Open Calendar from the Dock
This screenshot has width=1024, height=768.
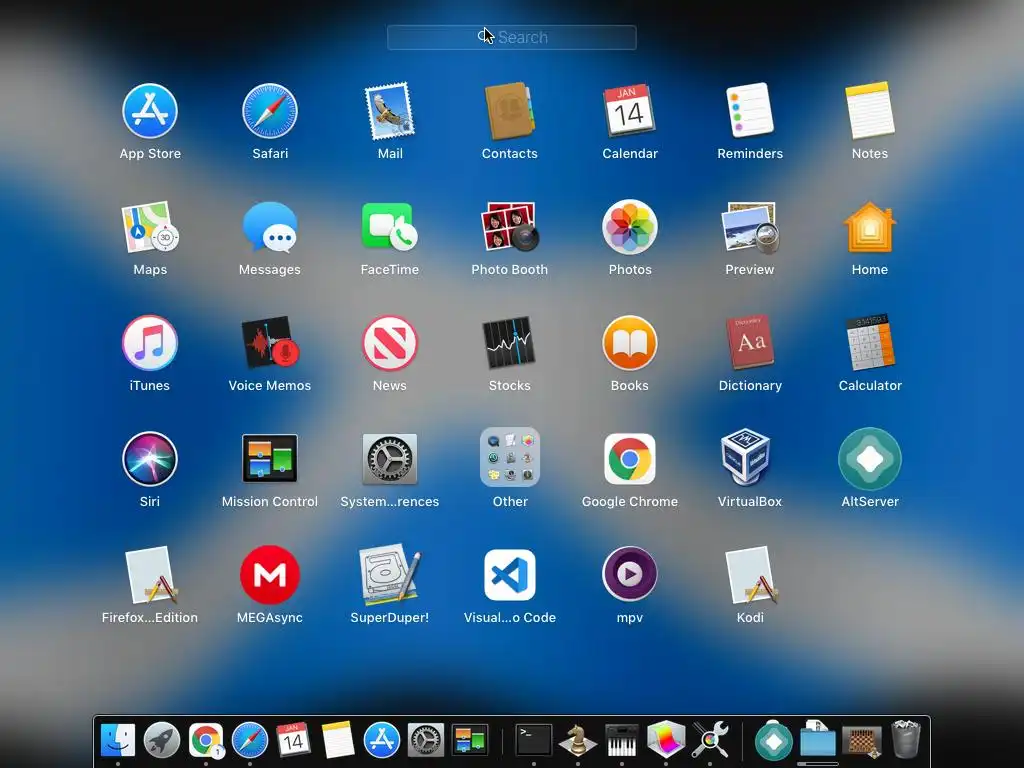(293, 740)
